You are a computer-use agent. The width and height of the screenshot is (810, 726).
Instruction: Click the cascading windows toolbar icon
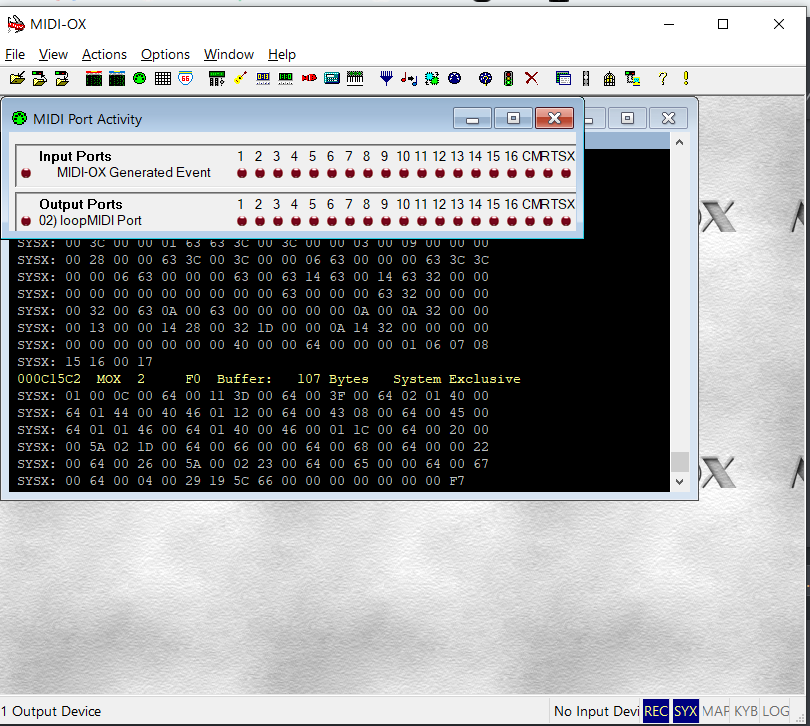click(x=563, y=79)
